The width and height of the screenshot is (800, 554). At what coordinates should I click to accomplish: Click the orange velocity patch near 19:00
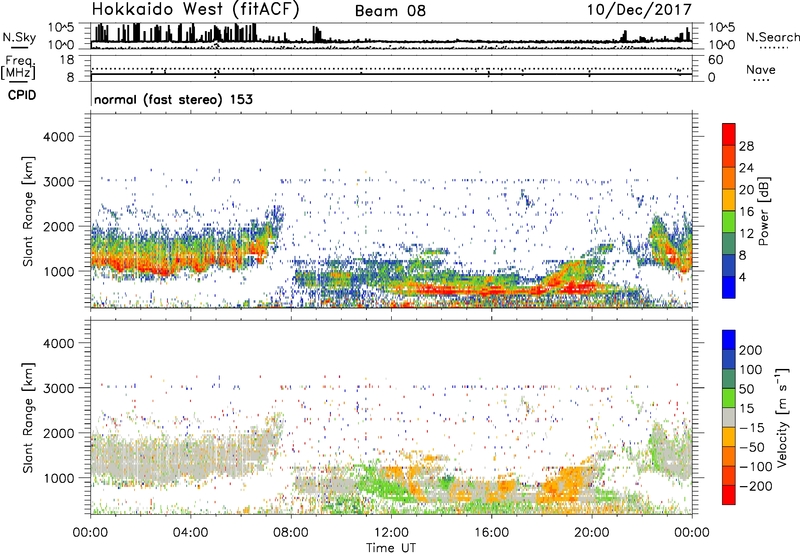point(564,482)
